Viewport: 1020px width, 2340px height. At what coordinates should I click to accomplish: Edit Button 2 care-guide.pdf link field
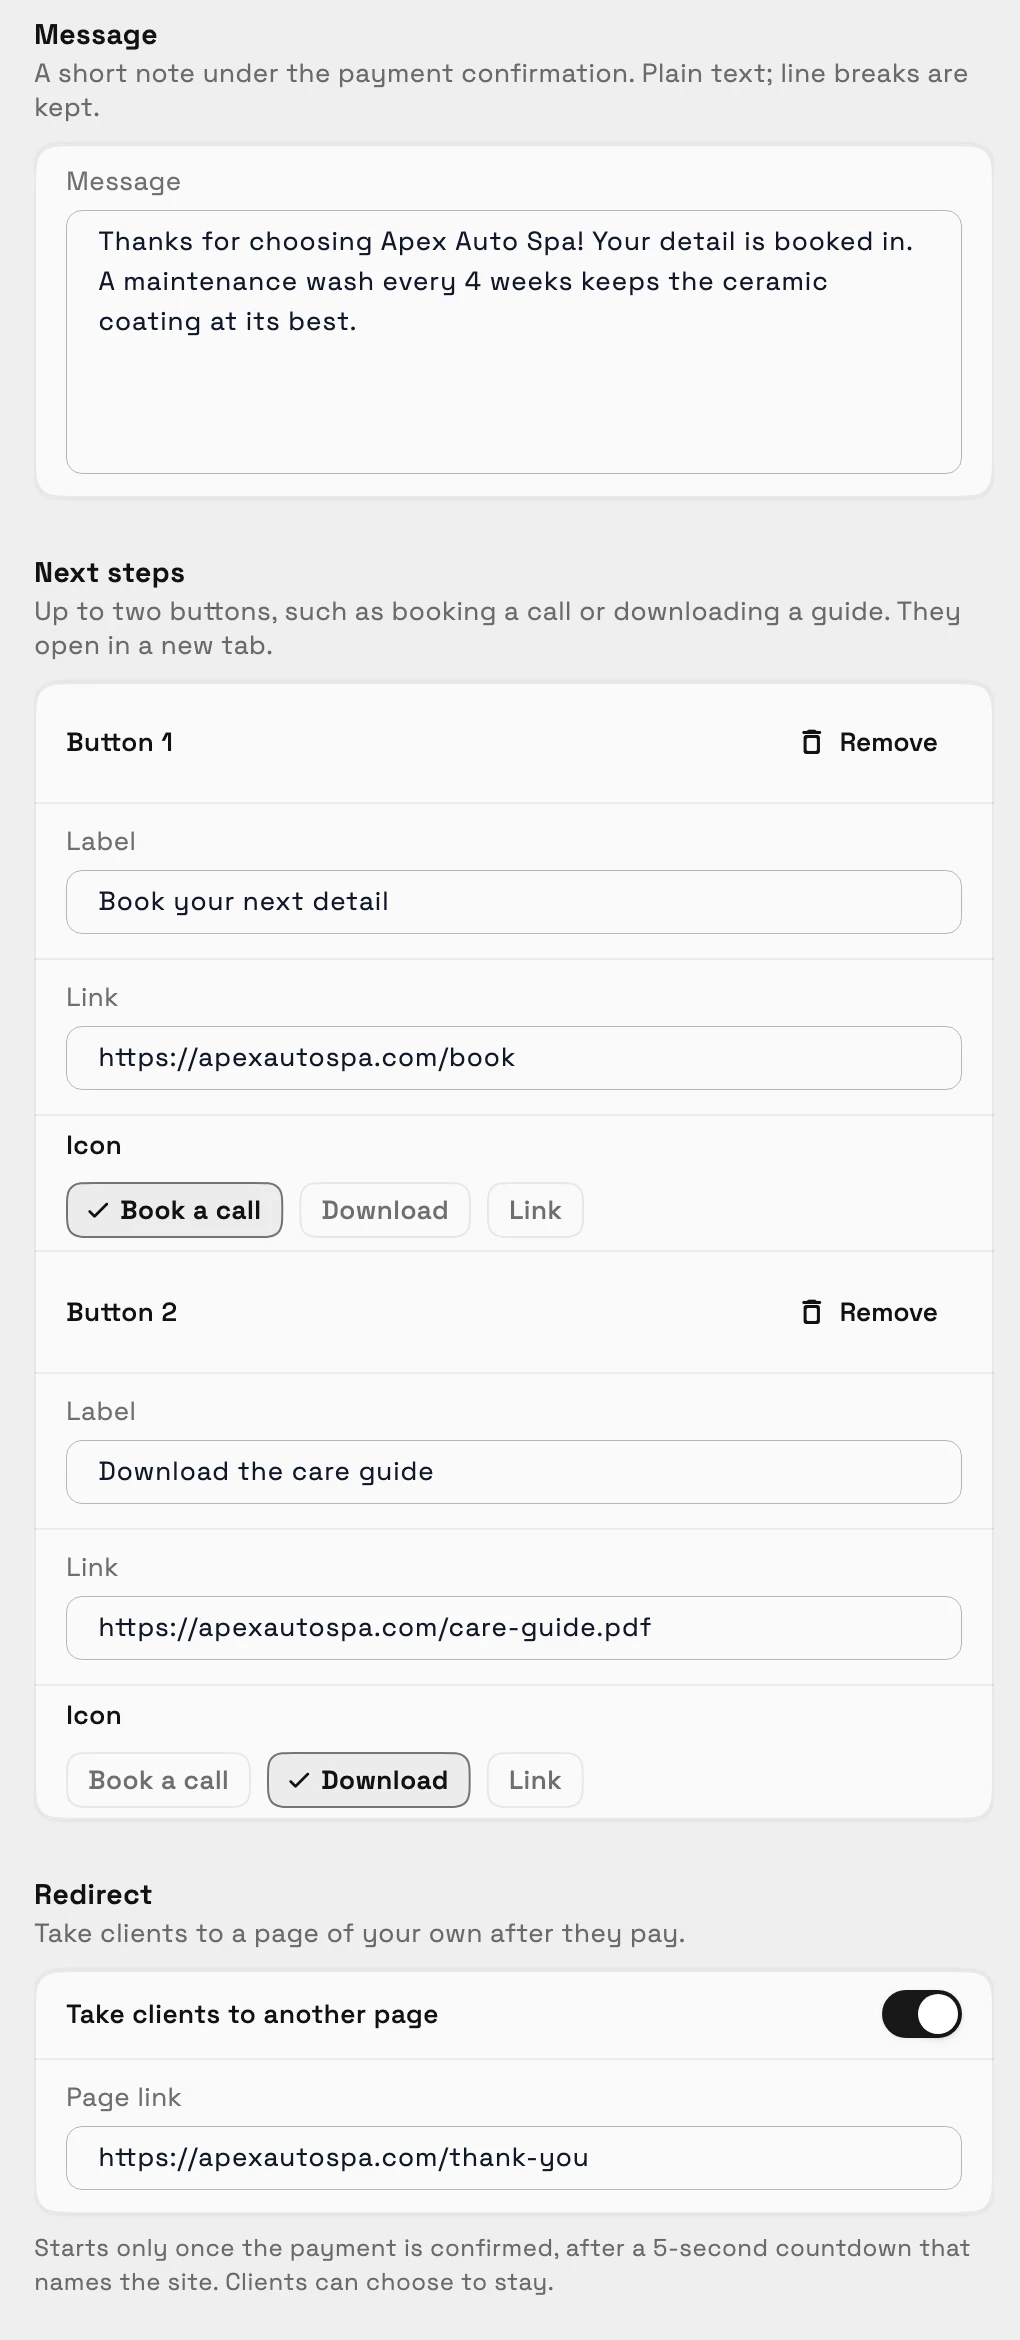[x=514, y=1628]
